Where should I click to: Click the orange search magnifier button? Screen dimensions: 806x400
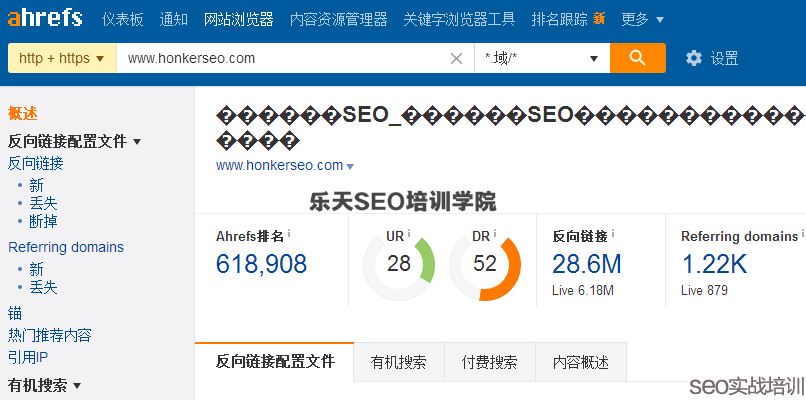tap(638, 58)
